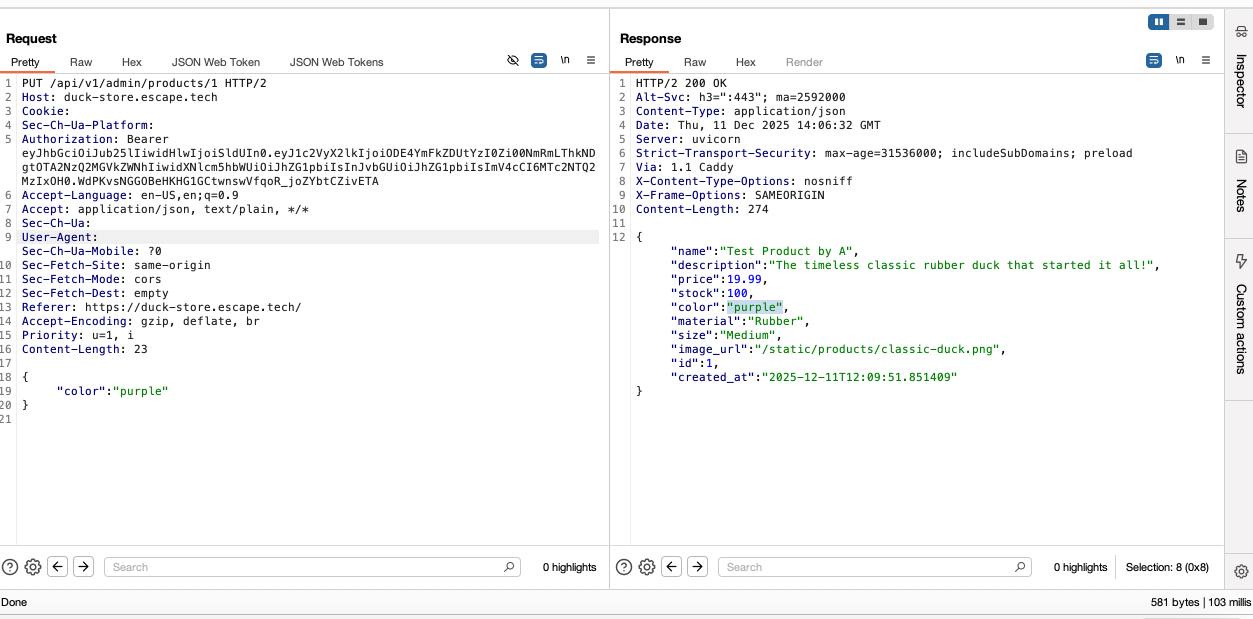This screenshot has height=619, width=1253.
Task: Switch to the Hex tab in the Response pane
Action: point(745,62)
